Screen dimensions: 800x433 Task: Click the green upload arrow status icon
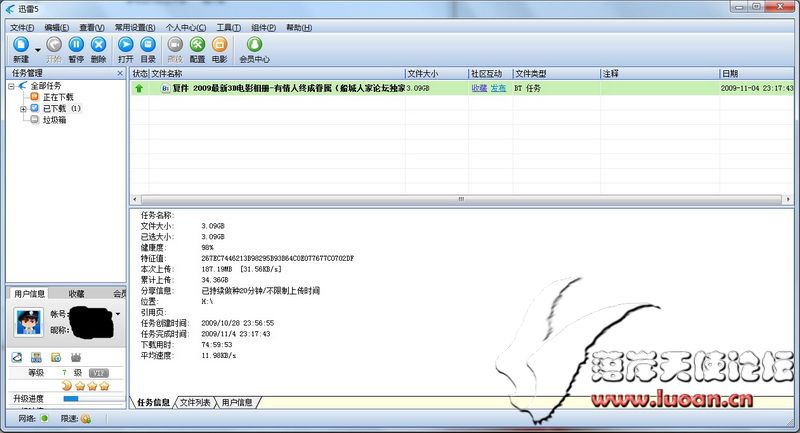click(x=139, y=88)
